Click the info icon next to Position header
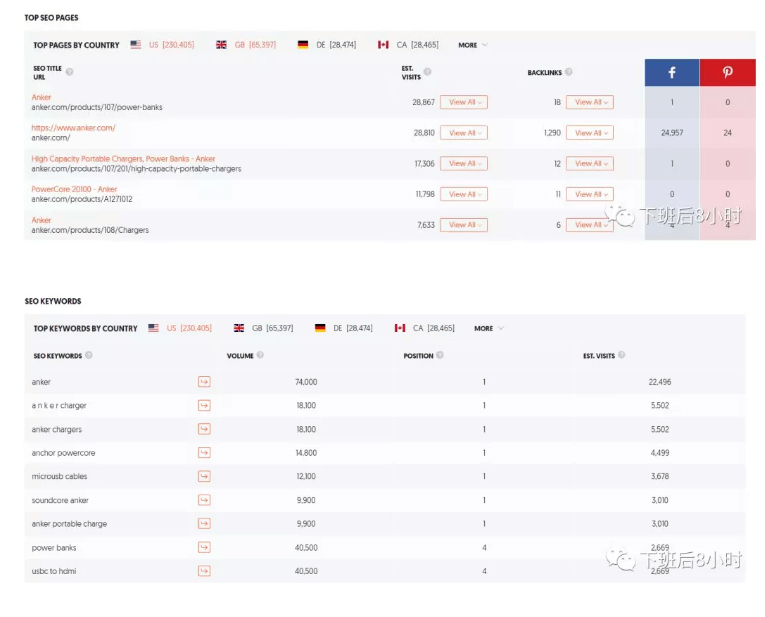The width and height of the screenshot is (765, 617). [440, 355]
